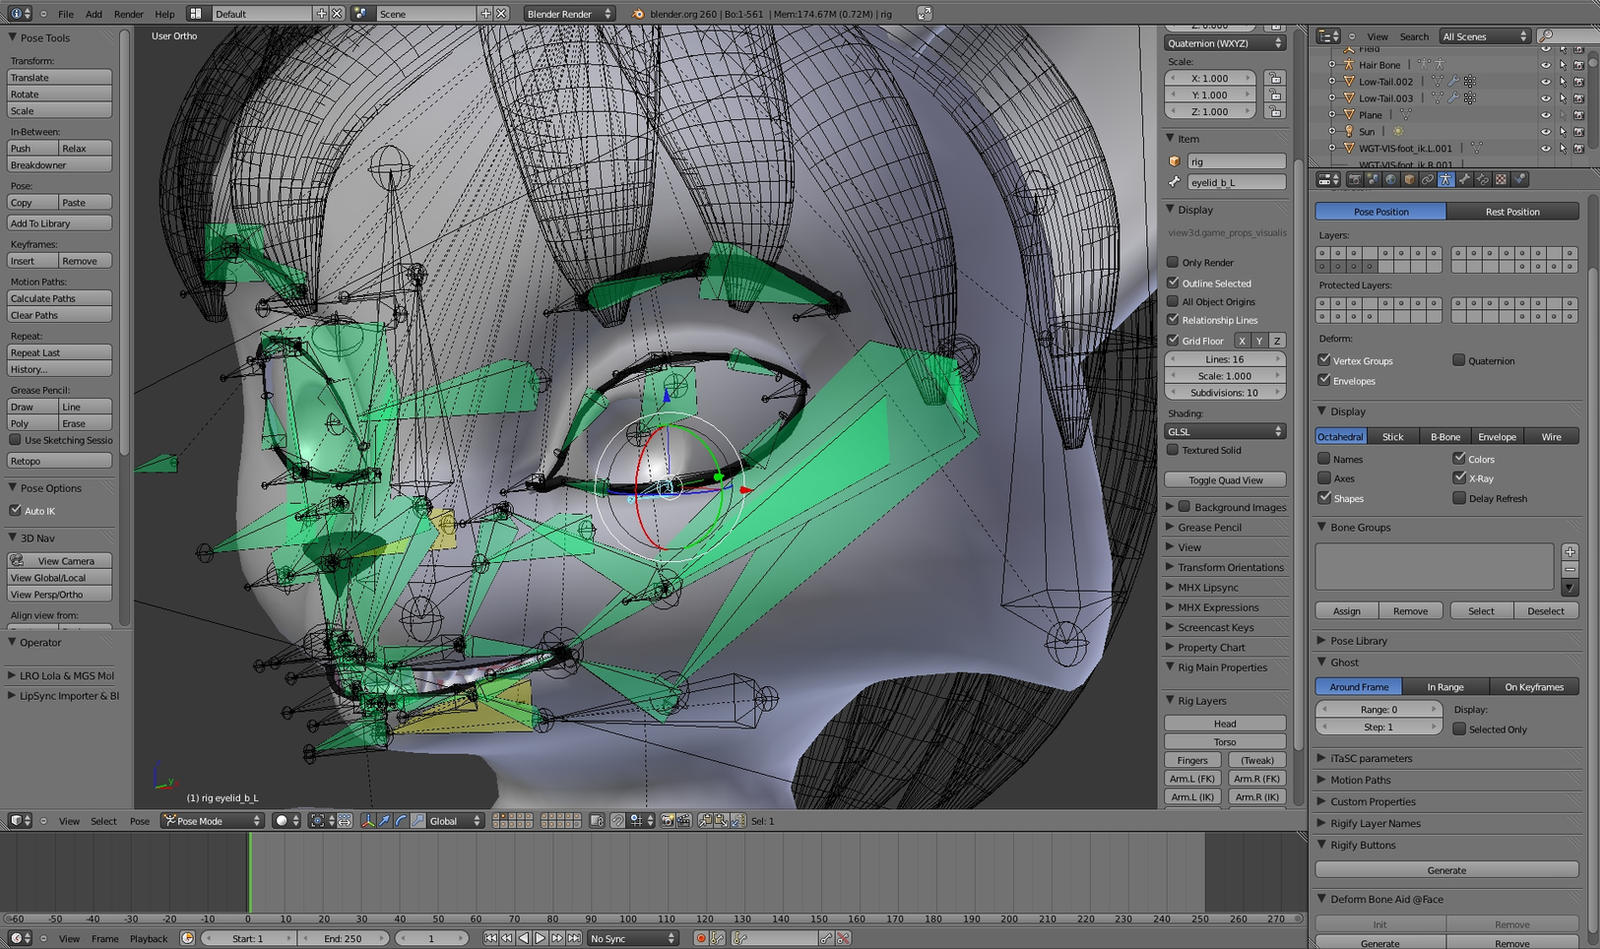Image resolution: width=1600 pixels, height=949 pixels.
Task: Open the Pose menu in 3D header
Action: (x=140, y=821)
